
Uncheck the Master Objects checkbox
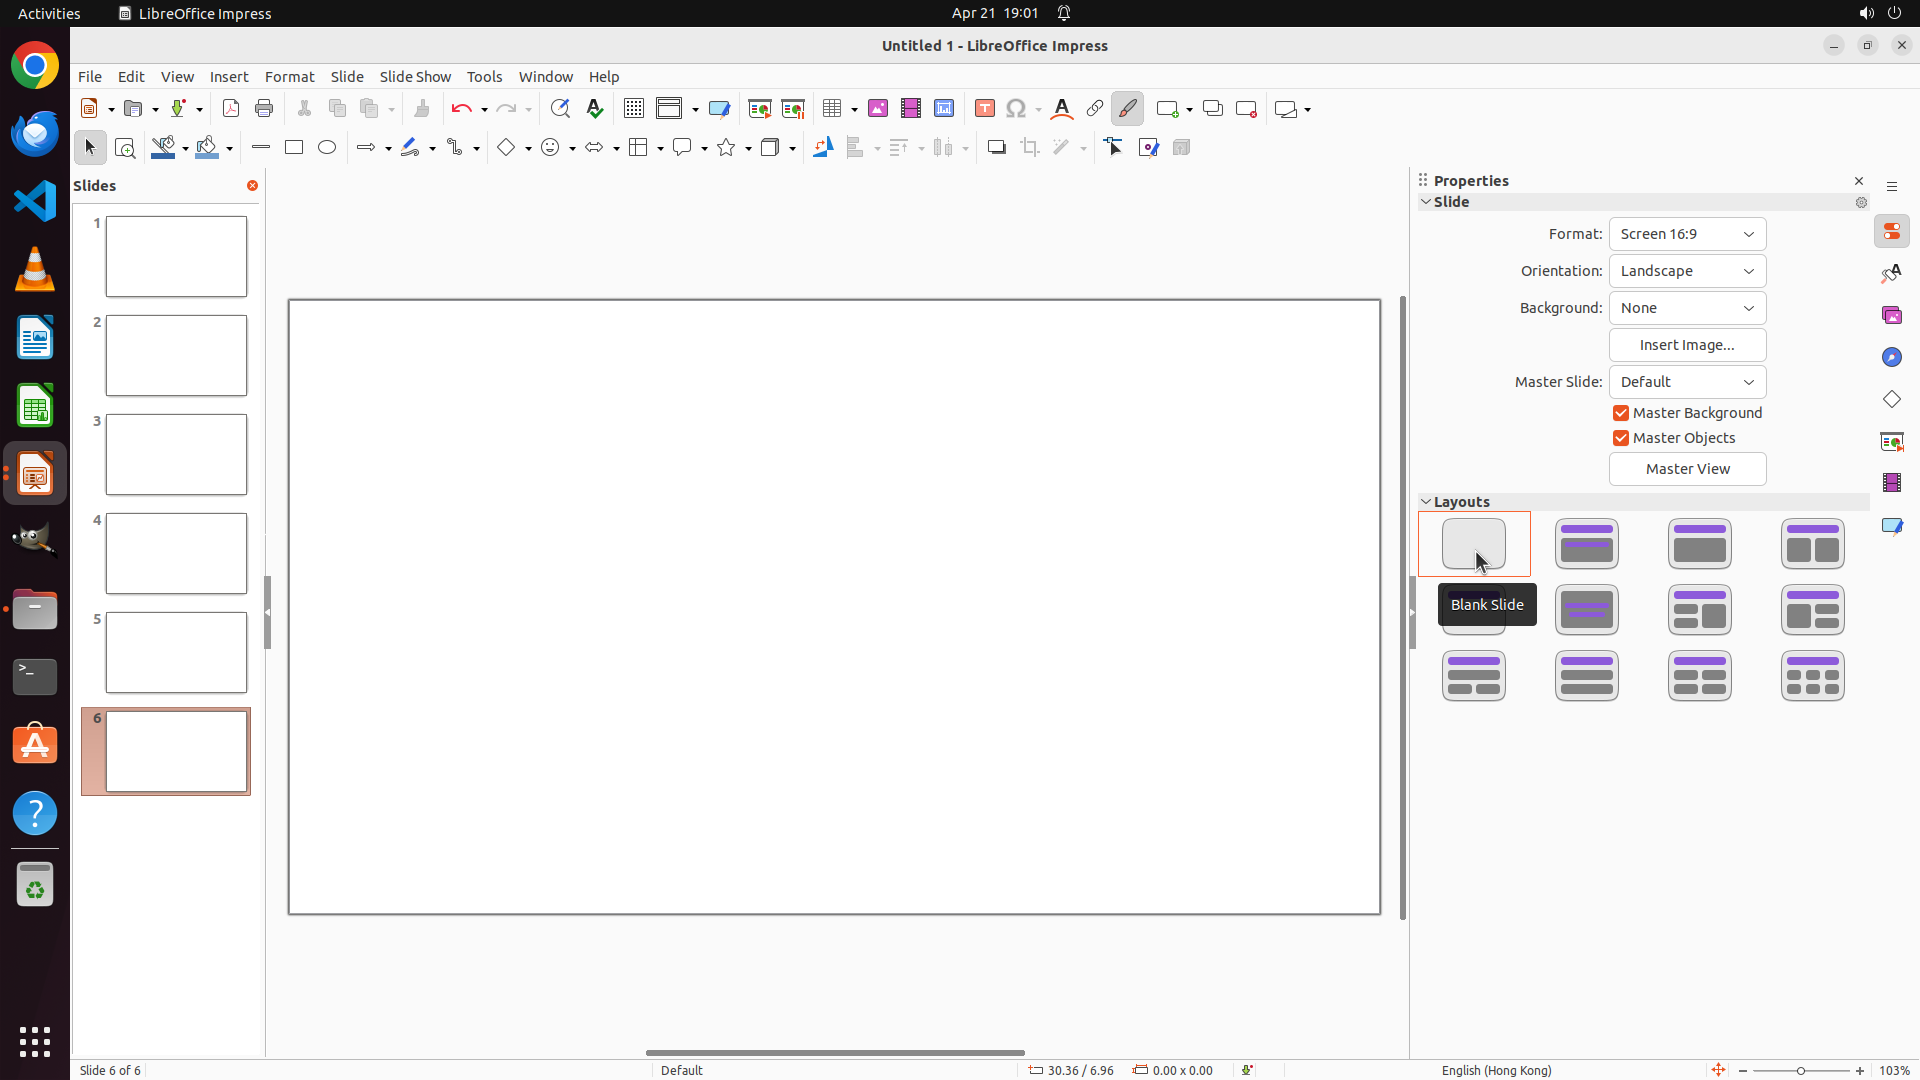[x=1621, y=438]
